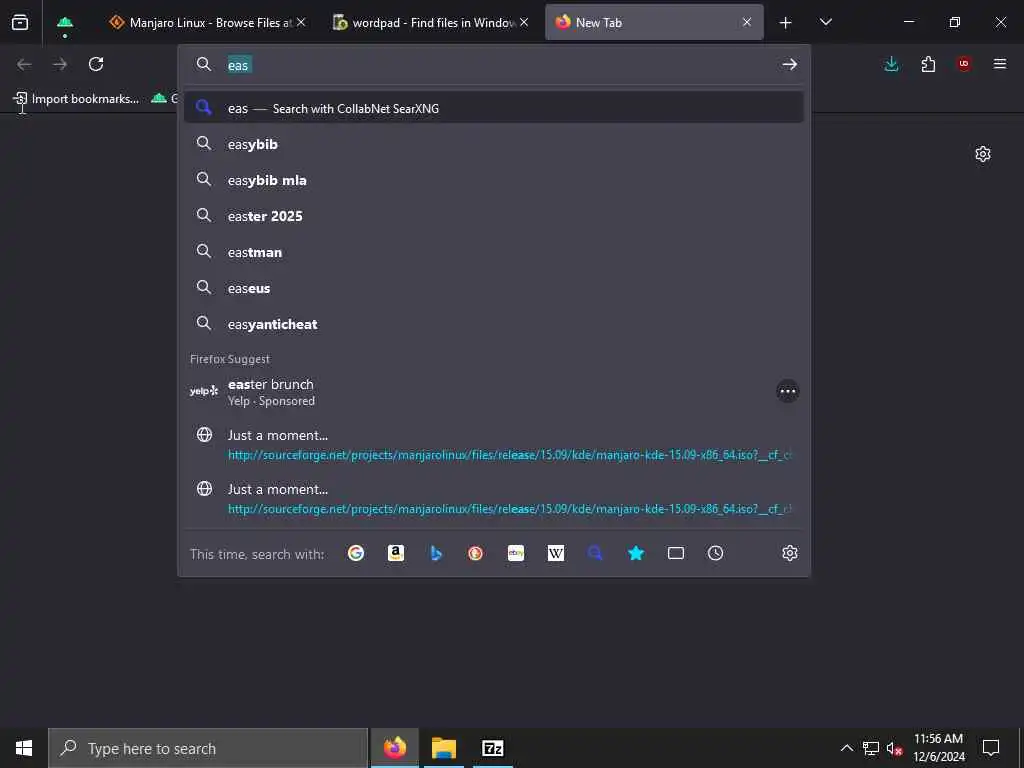Screen dimensions: 1024x768
Task: Search this time with Bing
Action: (x=436, y=553)
